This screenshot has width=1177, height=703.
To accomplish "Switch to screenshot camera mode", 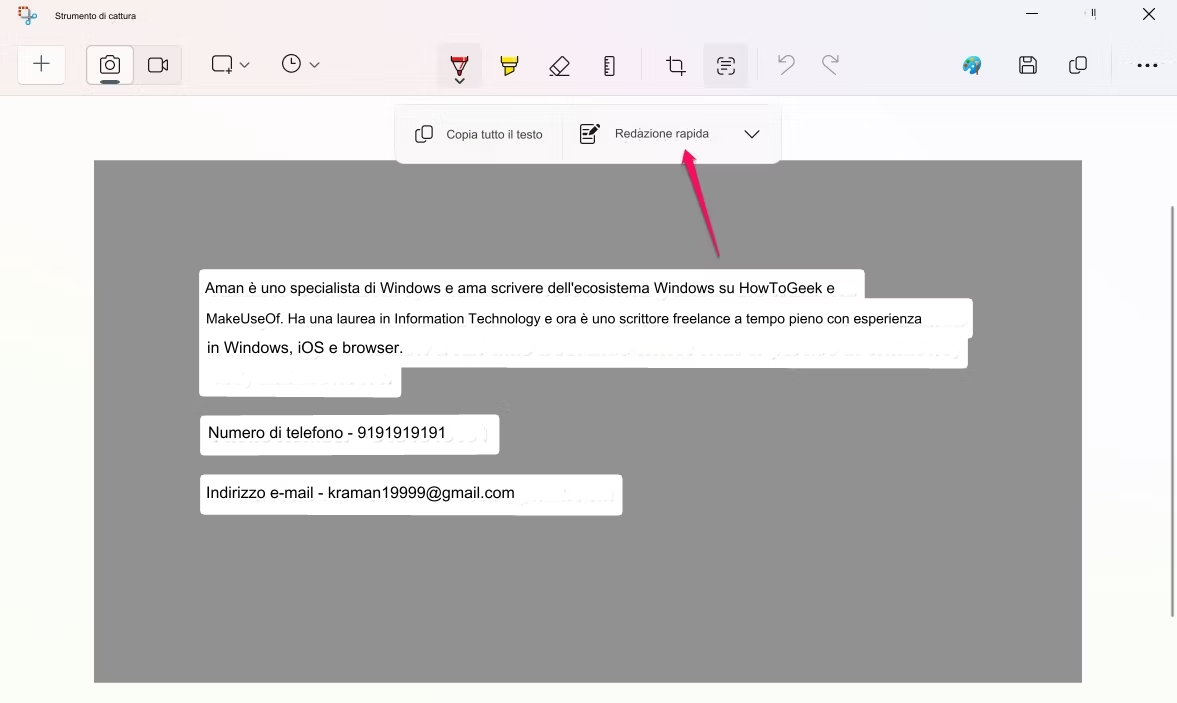I will [x=110, y=65].
